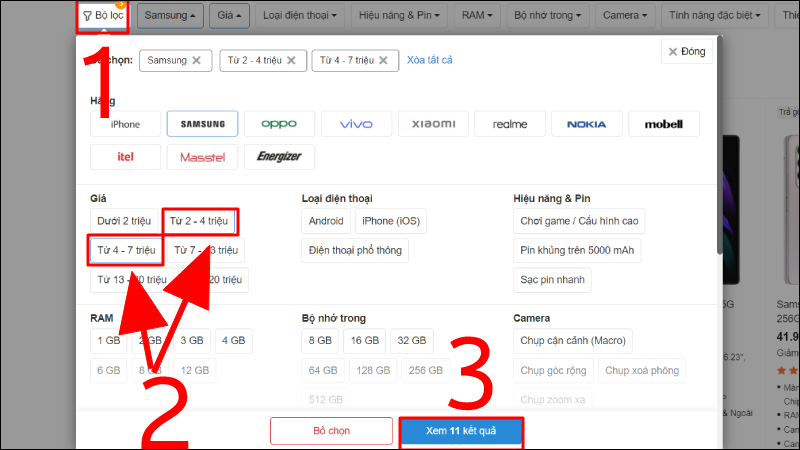The height and width of the screenshot is (450, 800).
Task: Choose 16 GB internal storage
Action: click(364, 341)
